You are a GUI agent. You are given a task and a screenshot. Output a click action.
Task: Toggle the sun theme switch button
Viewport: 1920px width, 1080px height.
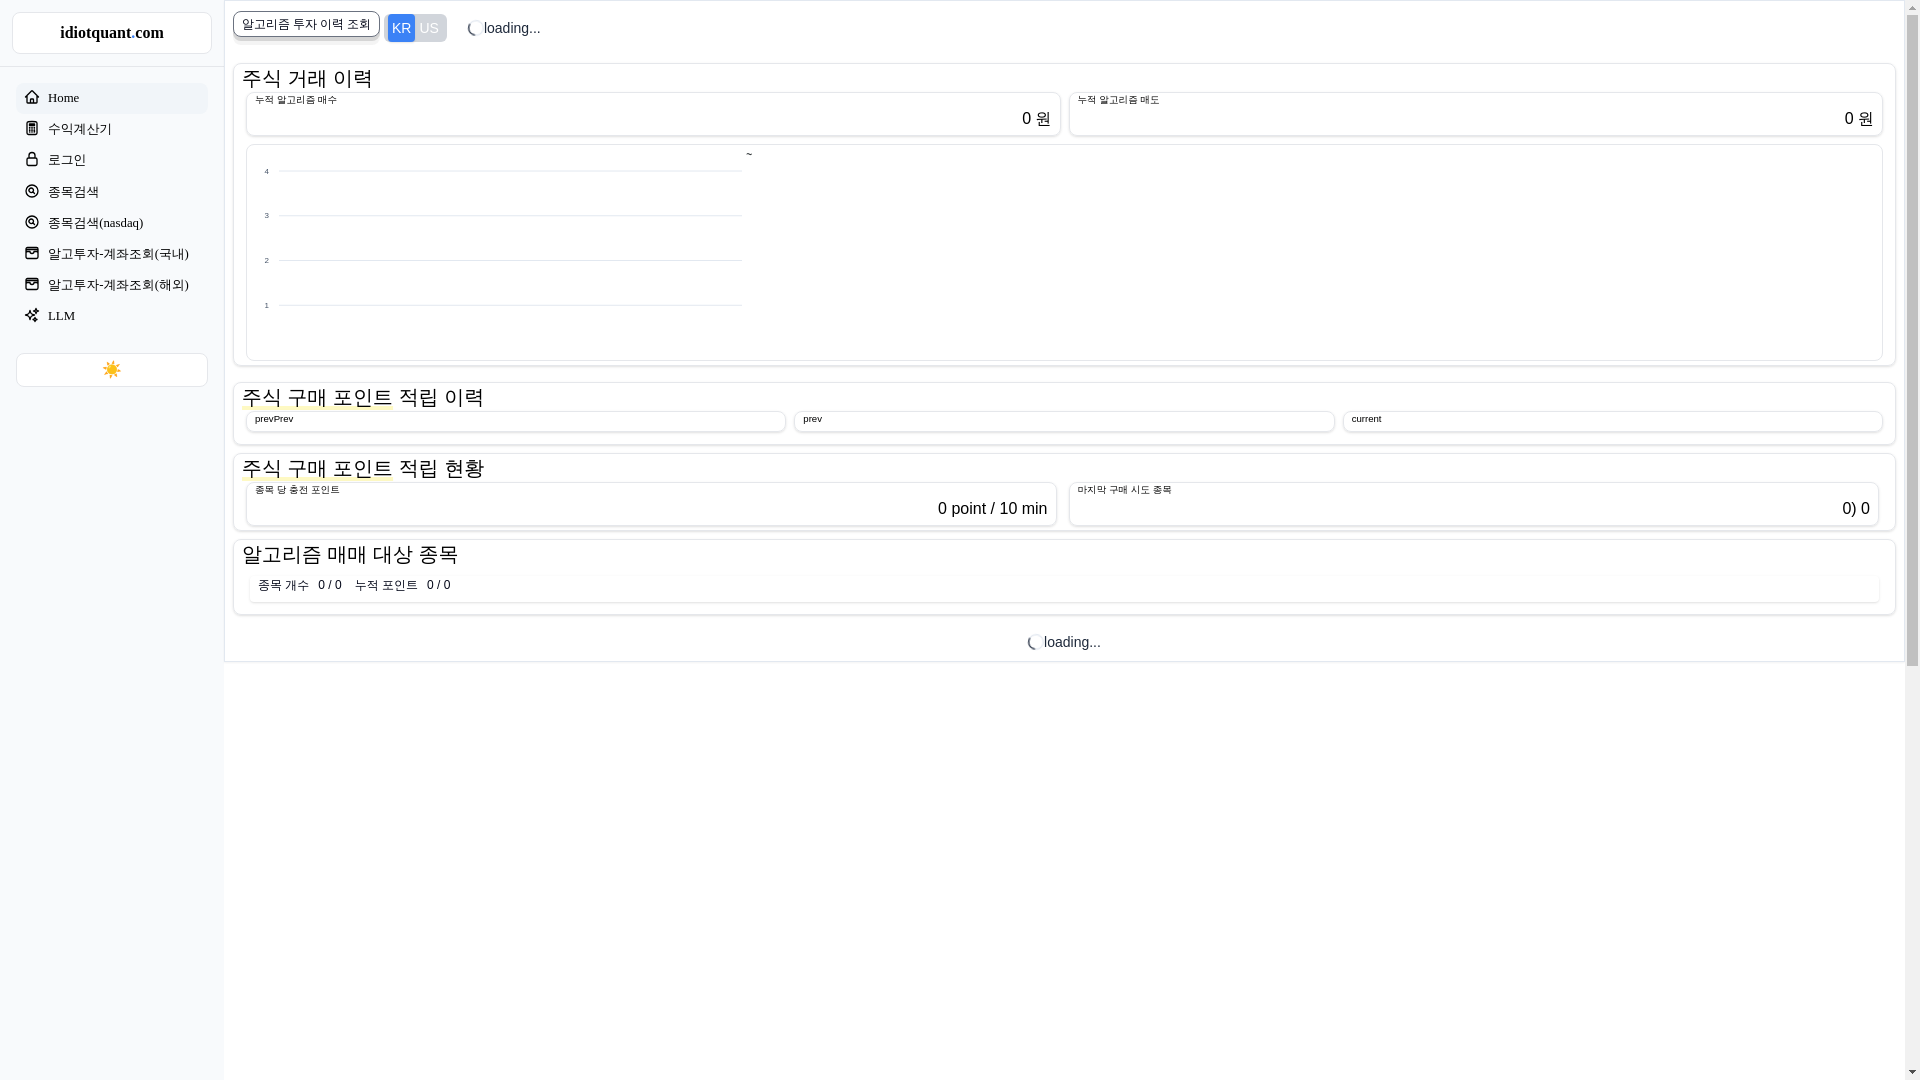pos(112,370)
